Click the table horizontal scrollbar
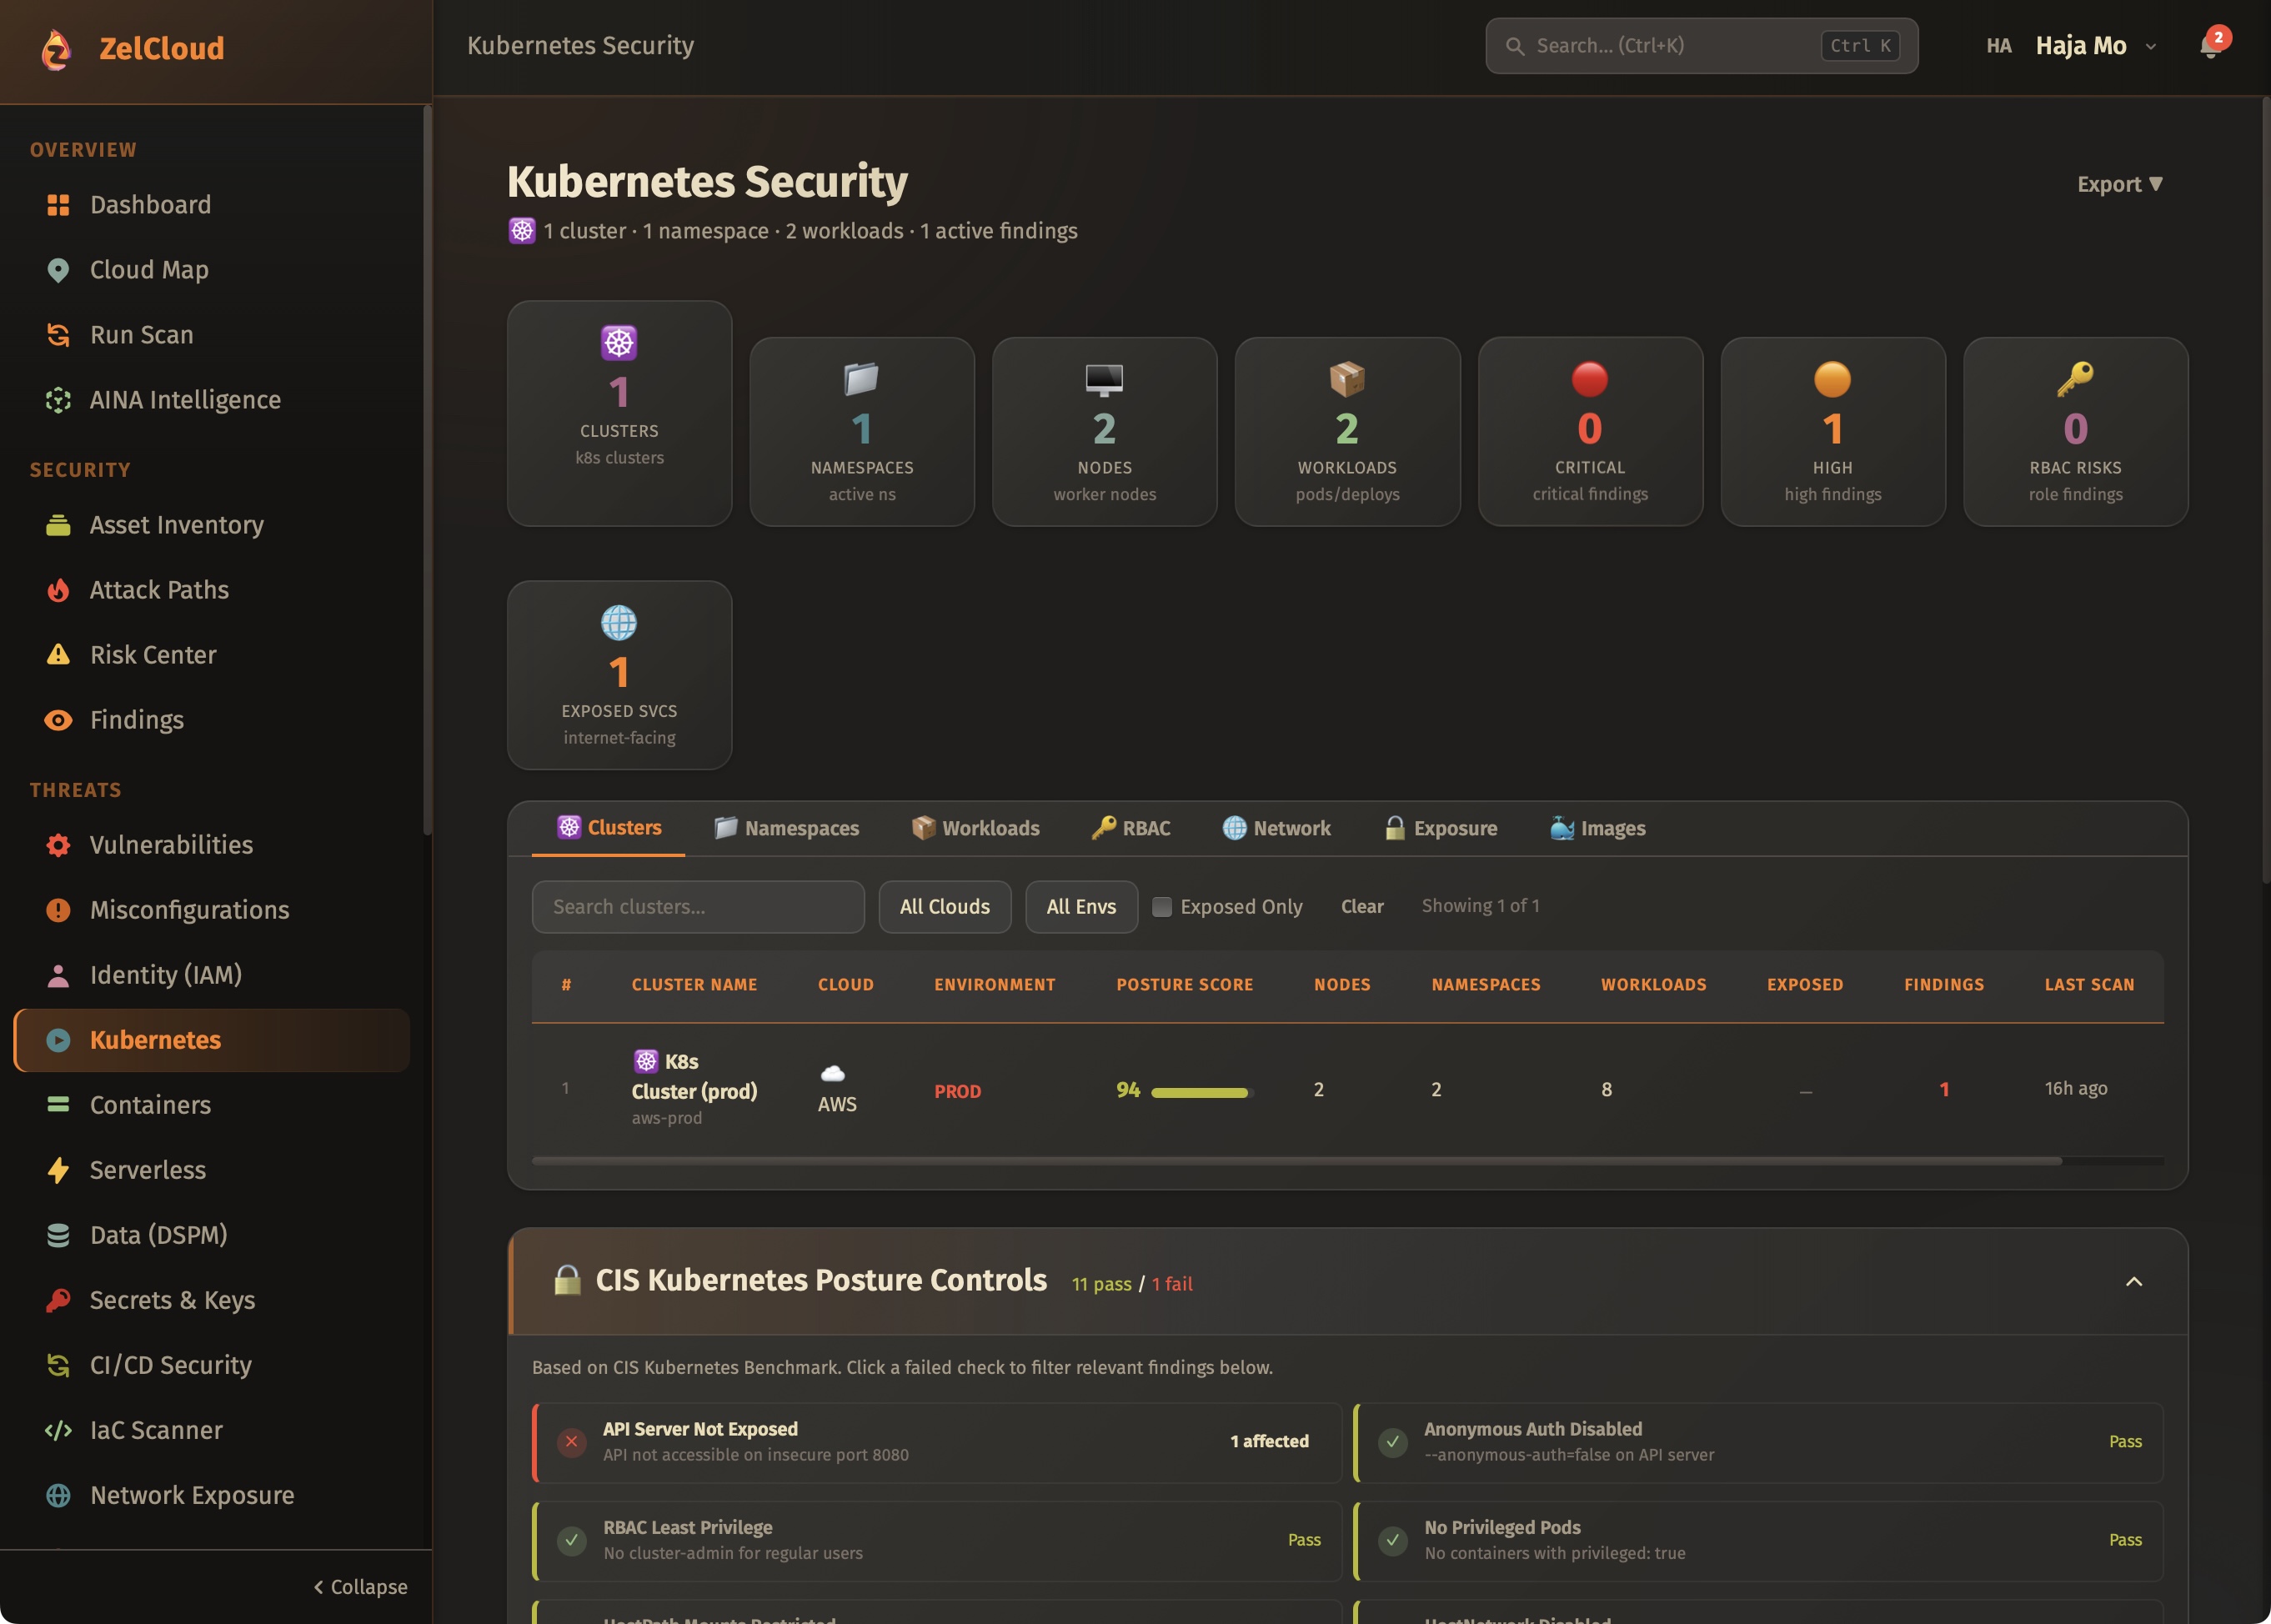Screen dimensions: 2271x1624 (x=1296, y=1161)
